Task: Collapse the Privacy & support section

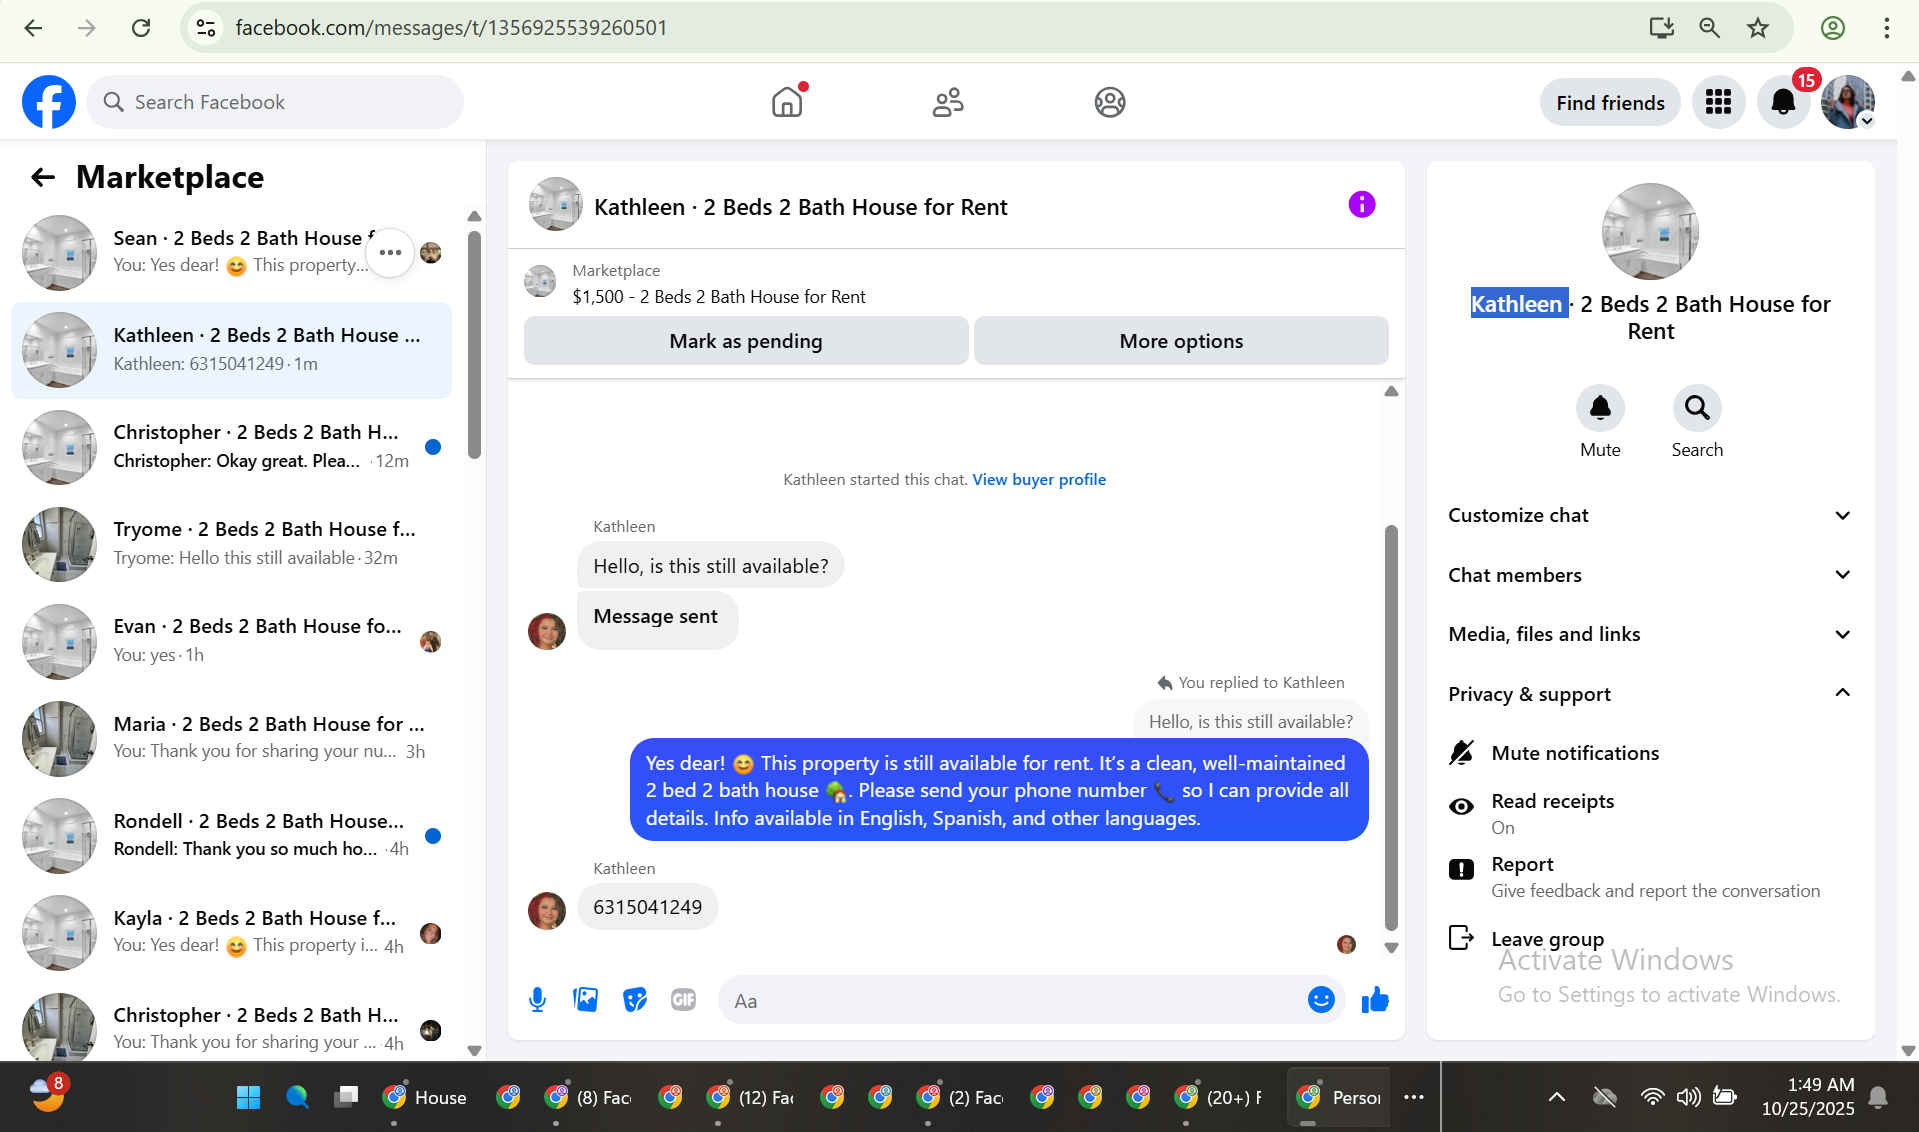Action: click(1650, 693)
